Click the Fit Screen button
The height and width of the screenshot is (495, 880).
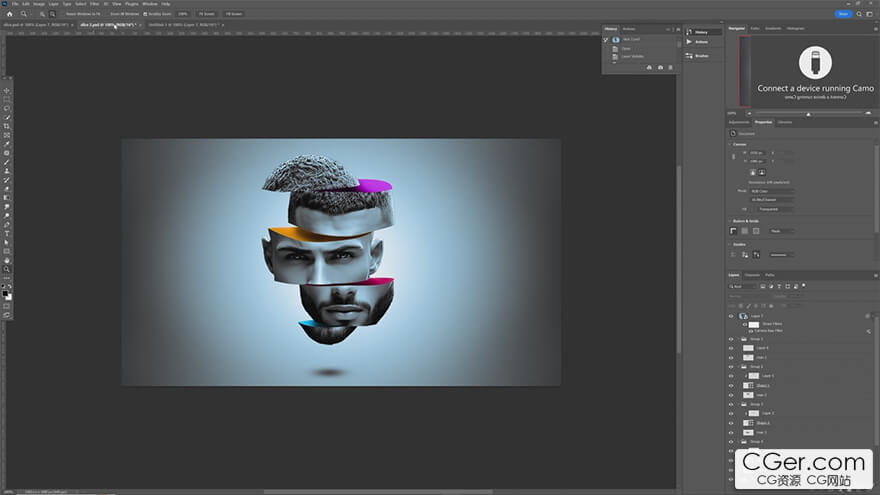[206, 14]
